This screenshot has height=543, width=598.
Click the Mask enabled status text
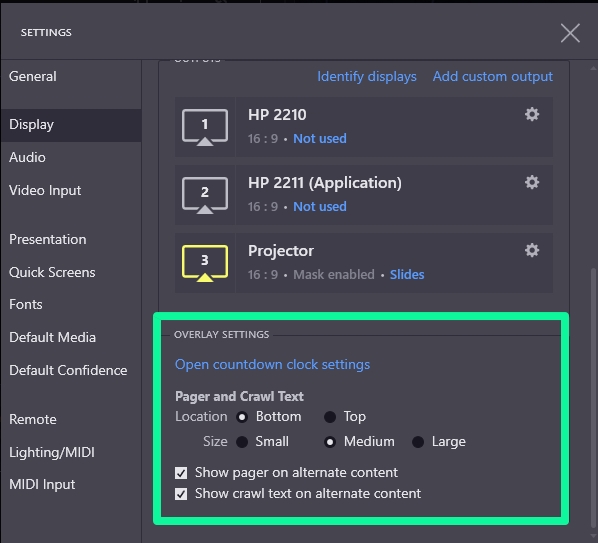334,275
